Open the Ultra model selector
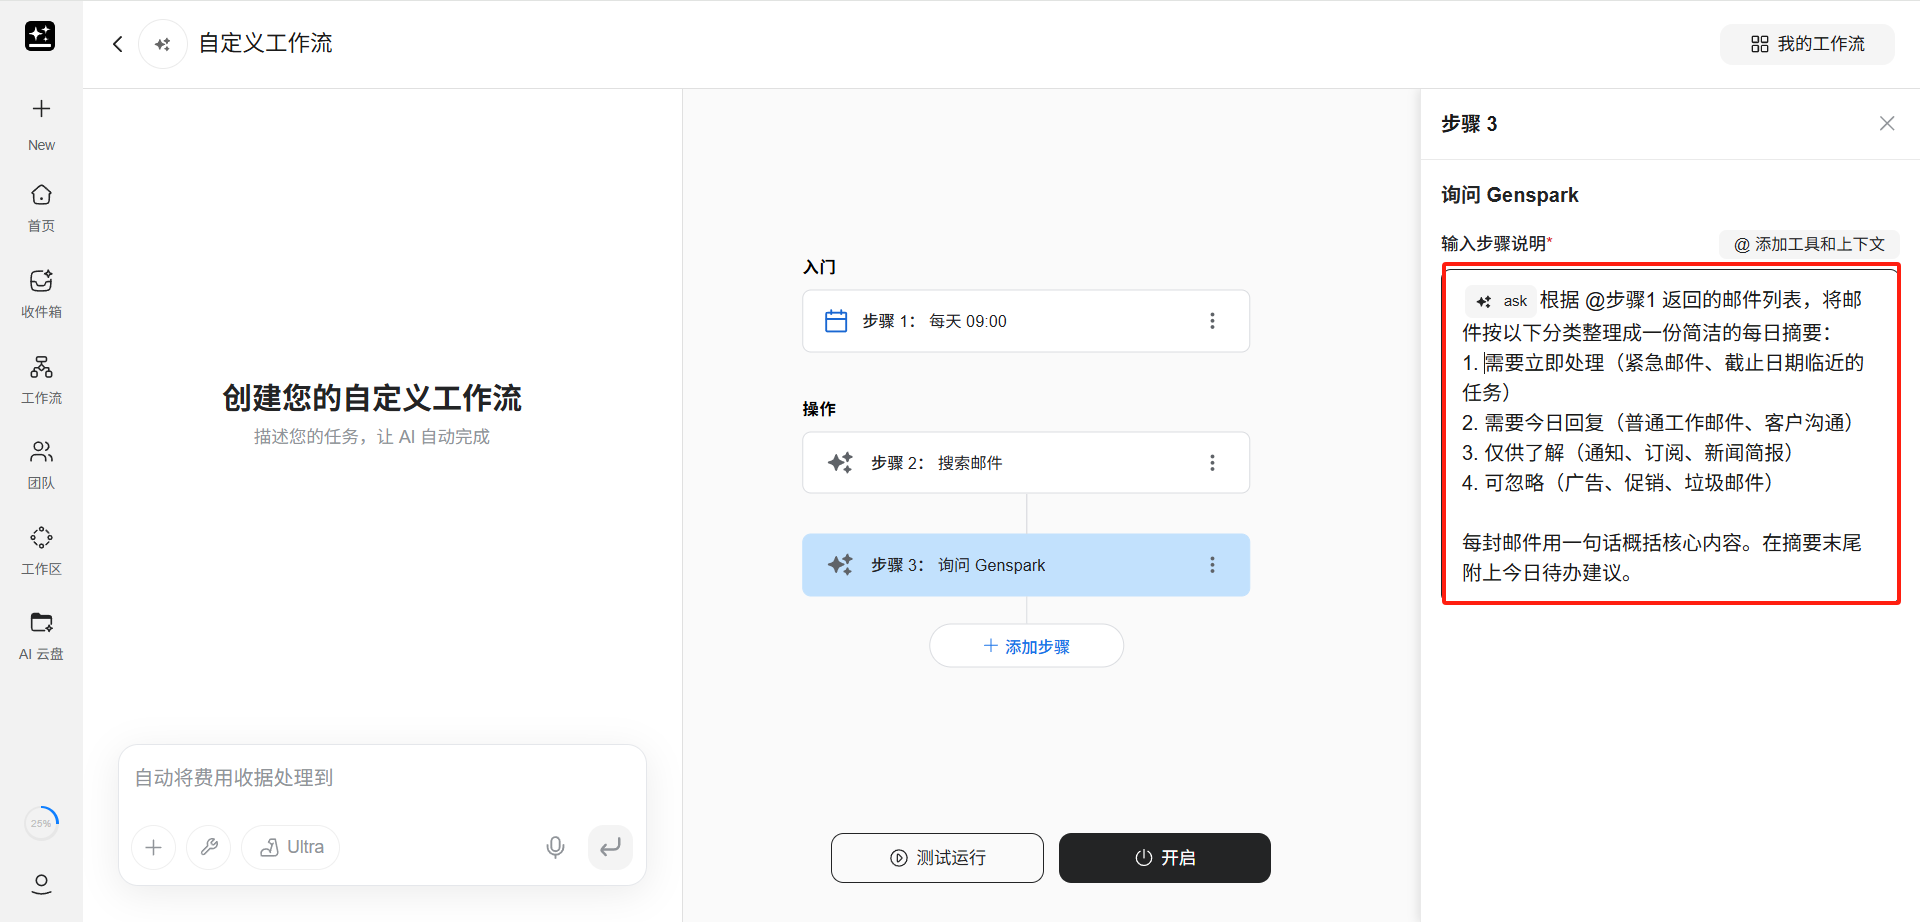This screenshot has width=1920, height=922. [x=291, y=848]
